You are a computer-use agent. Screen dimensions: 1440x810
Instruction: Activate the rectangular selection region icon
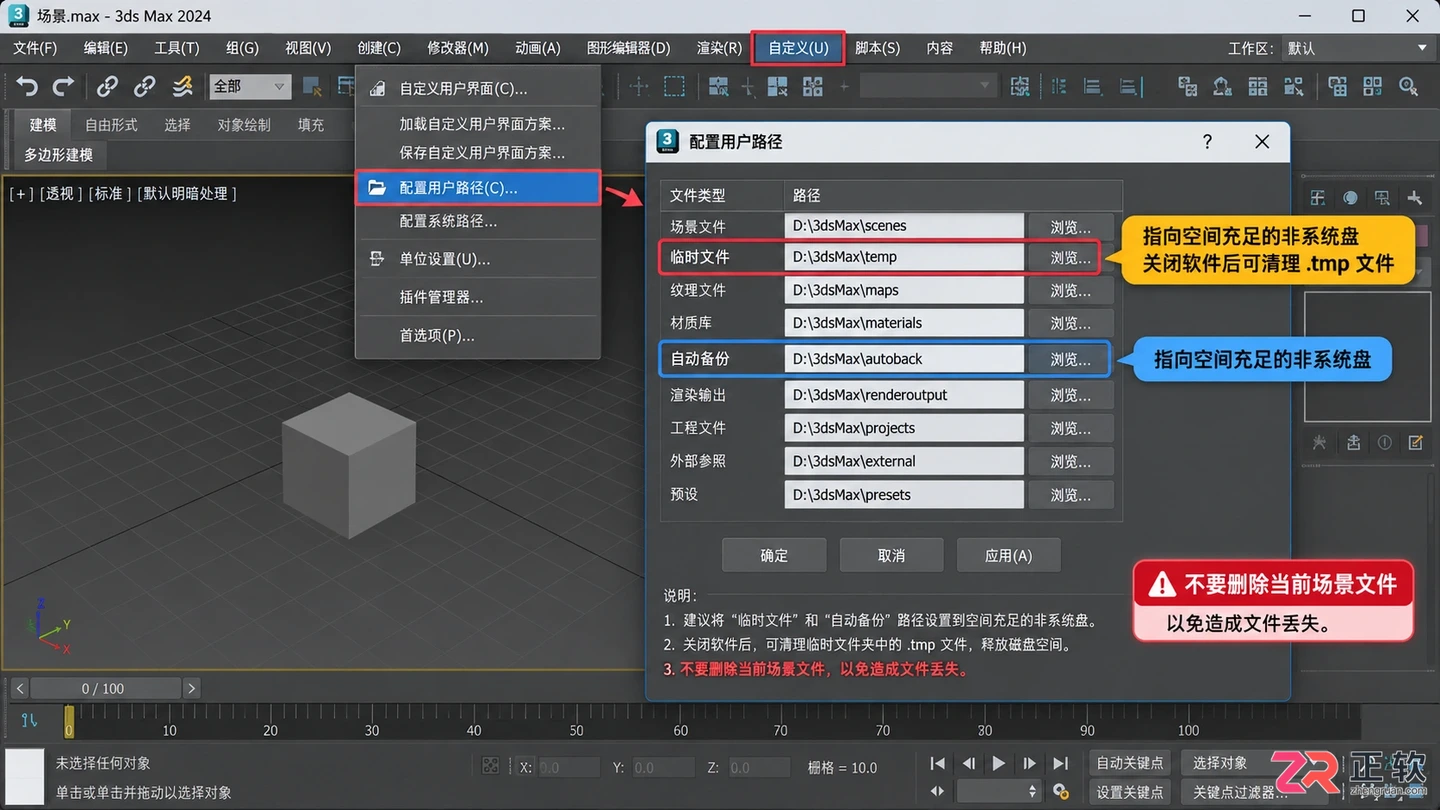(x=675, y=87)
